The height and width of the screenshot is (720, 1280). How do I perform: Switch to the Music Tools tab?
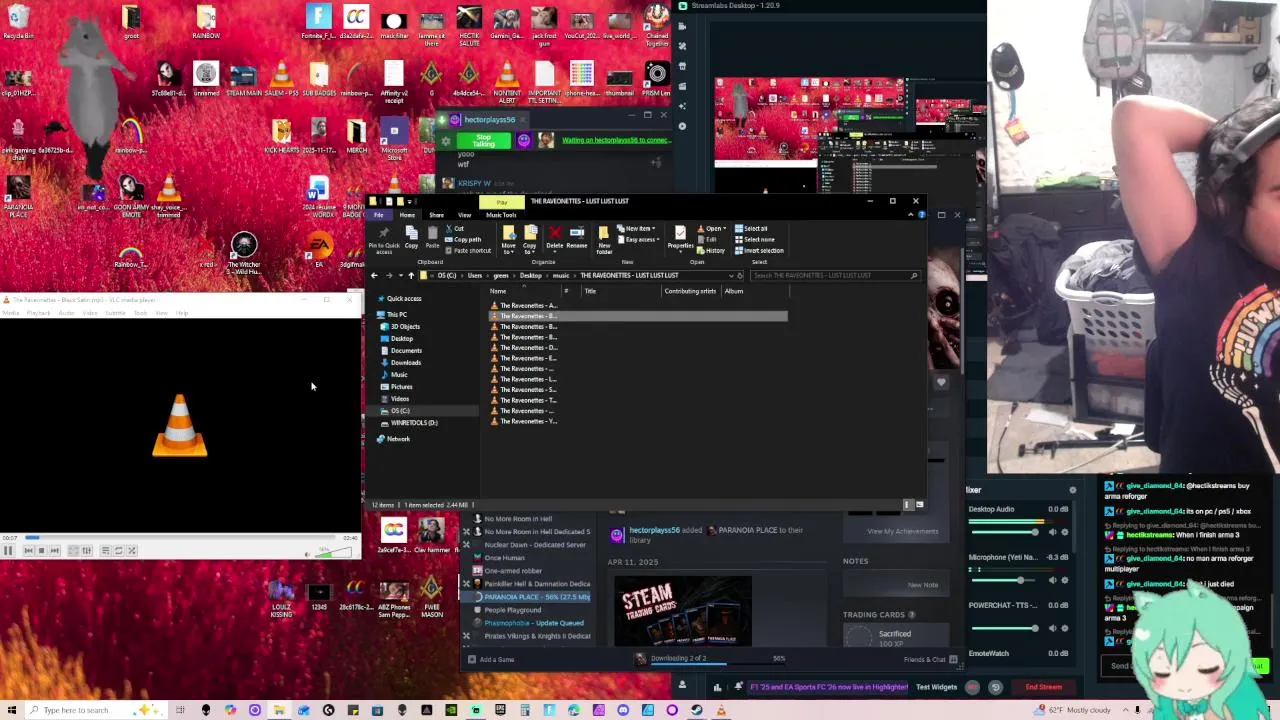click(x=501, y=215)
